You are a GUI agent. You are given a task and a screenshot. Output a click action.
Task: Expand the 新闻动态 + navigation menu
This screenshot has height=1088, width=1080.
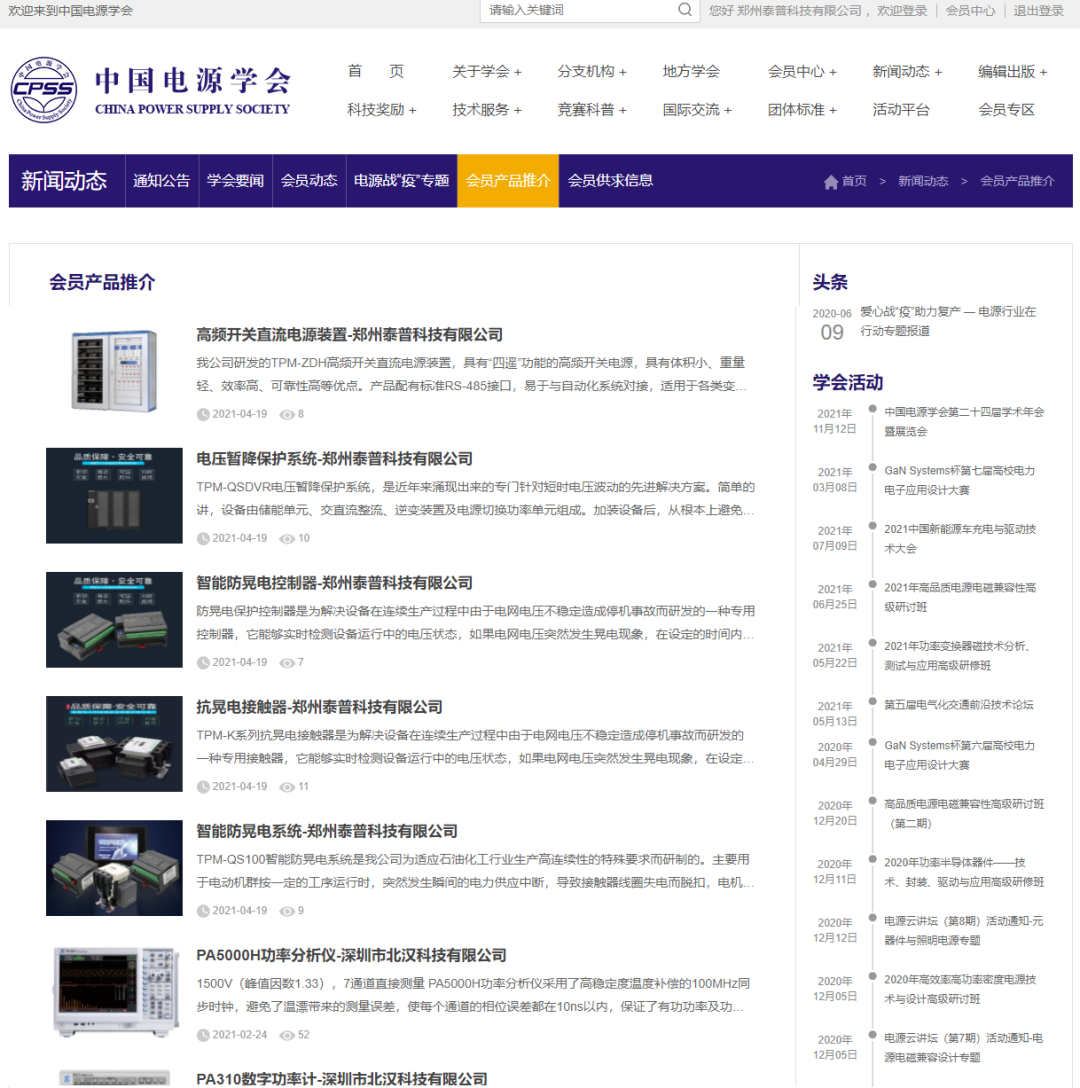click(907, 72)
